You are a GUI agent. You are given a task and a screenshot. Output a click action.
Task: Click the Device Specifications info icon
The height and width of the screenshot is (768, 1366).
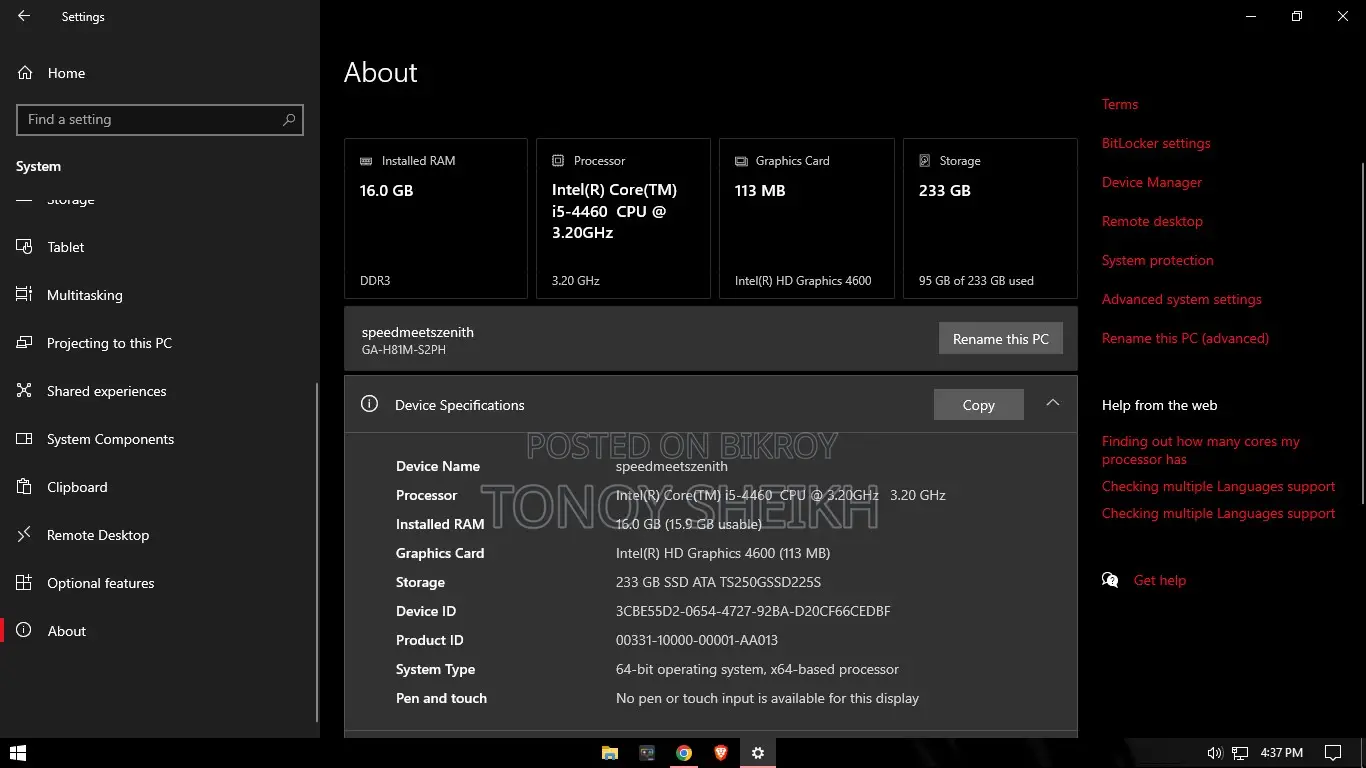coord(369,404)
